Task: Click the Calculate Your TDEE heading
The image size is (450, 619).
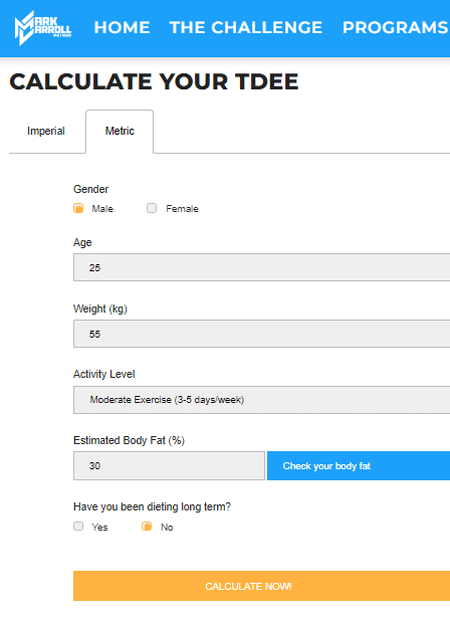Action: (x=154, y=81)
